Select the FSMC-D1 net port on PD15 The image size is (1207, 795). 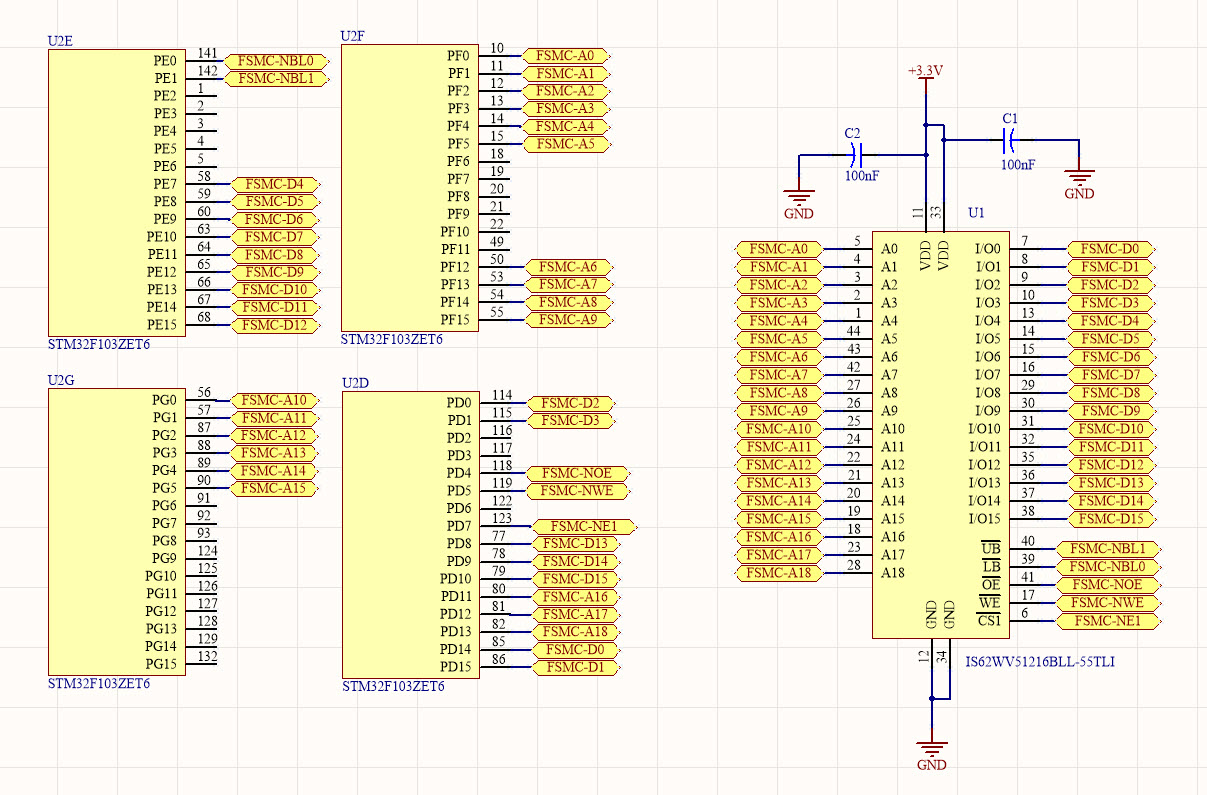[577, 667]
